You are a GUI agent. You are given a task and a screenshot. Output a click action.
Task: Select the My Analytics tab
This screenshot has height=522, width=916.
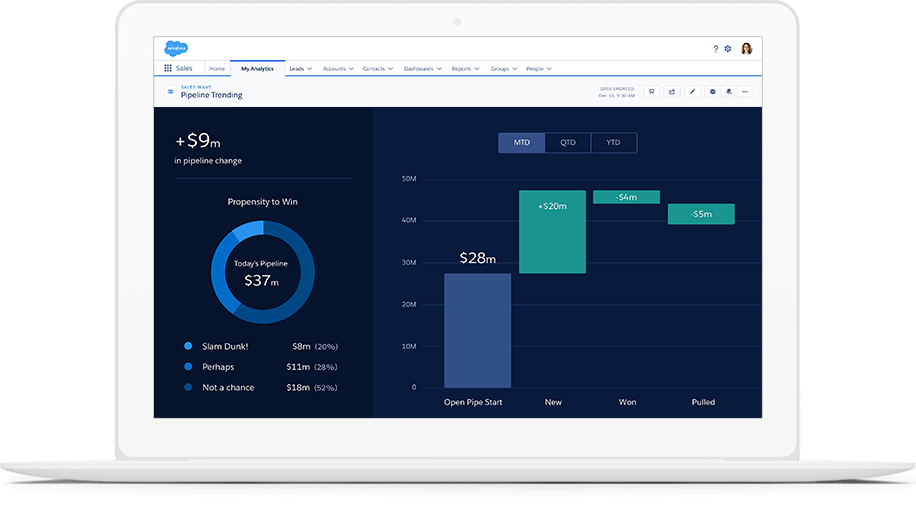click(x=257, y=69)
